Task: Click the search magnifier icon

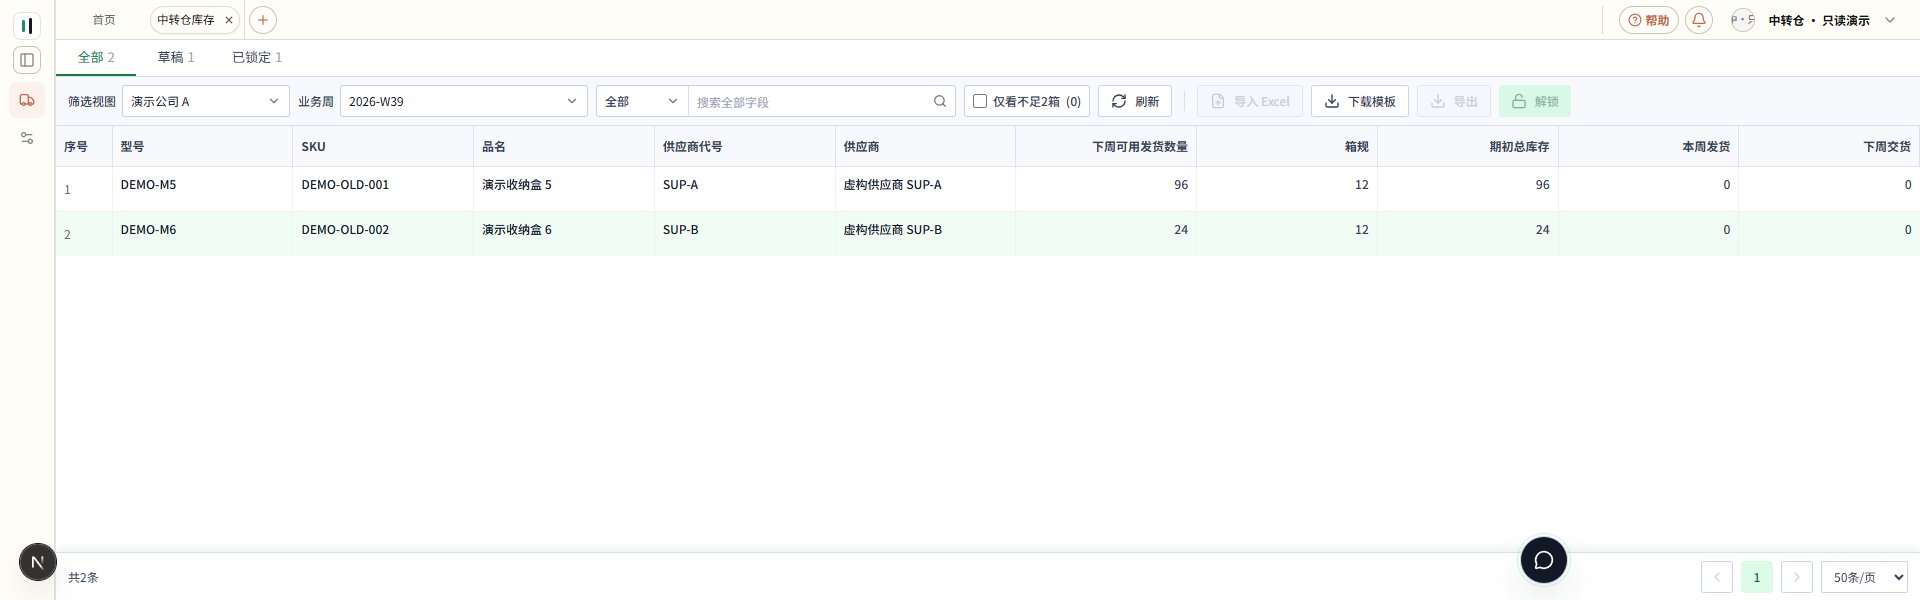Action: (x=940, y=101)
